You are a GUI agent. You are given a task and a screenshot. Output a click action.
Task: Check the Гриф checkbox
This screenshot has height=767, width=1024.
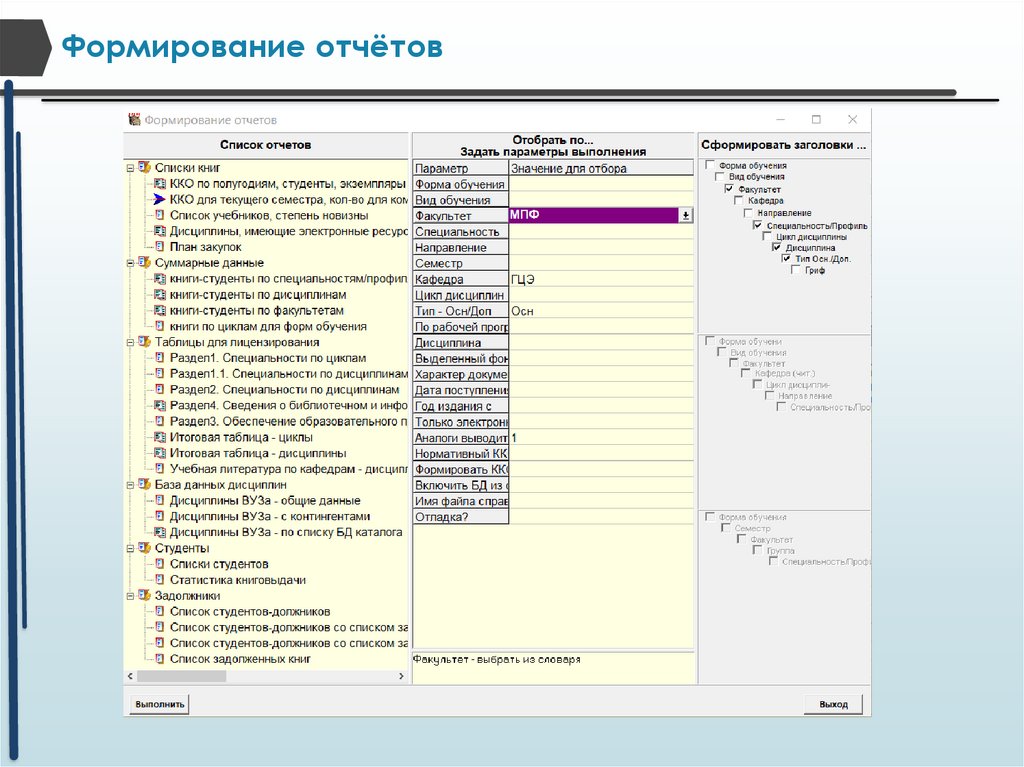tap(795, 270)
